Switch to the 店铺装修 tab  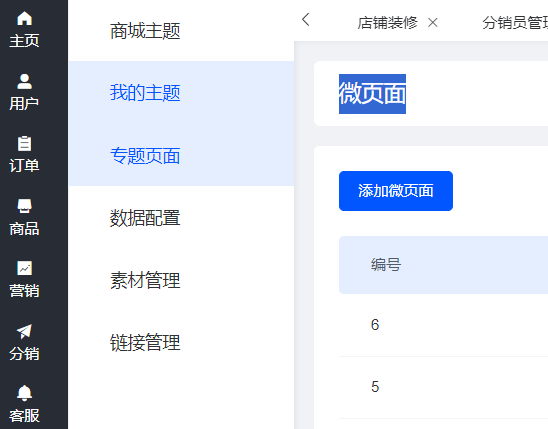coord(387,23)
